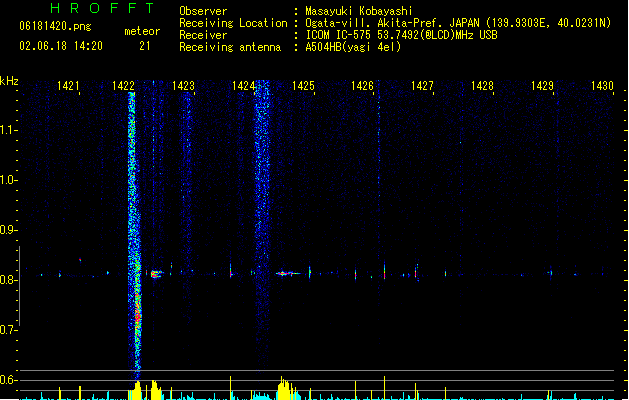629x400 pixels.
Task: Click the 0.9 kHz frequency label
Action: (8, 230)
